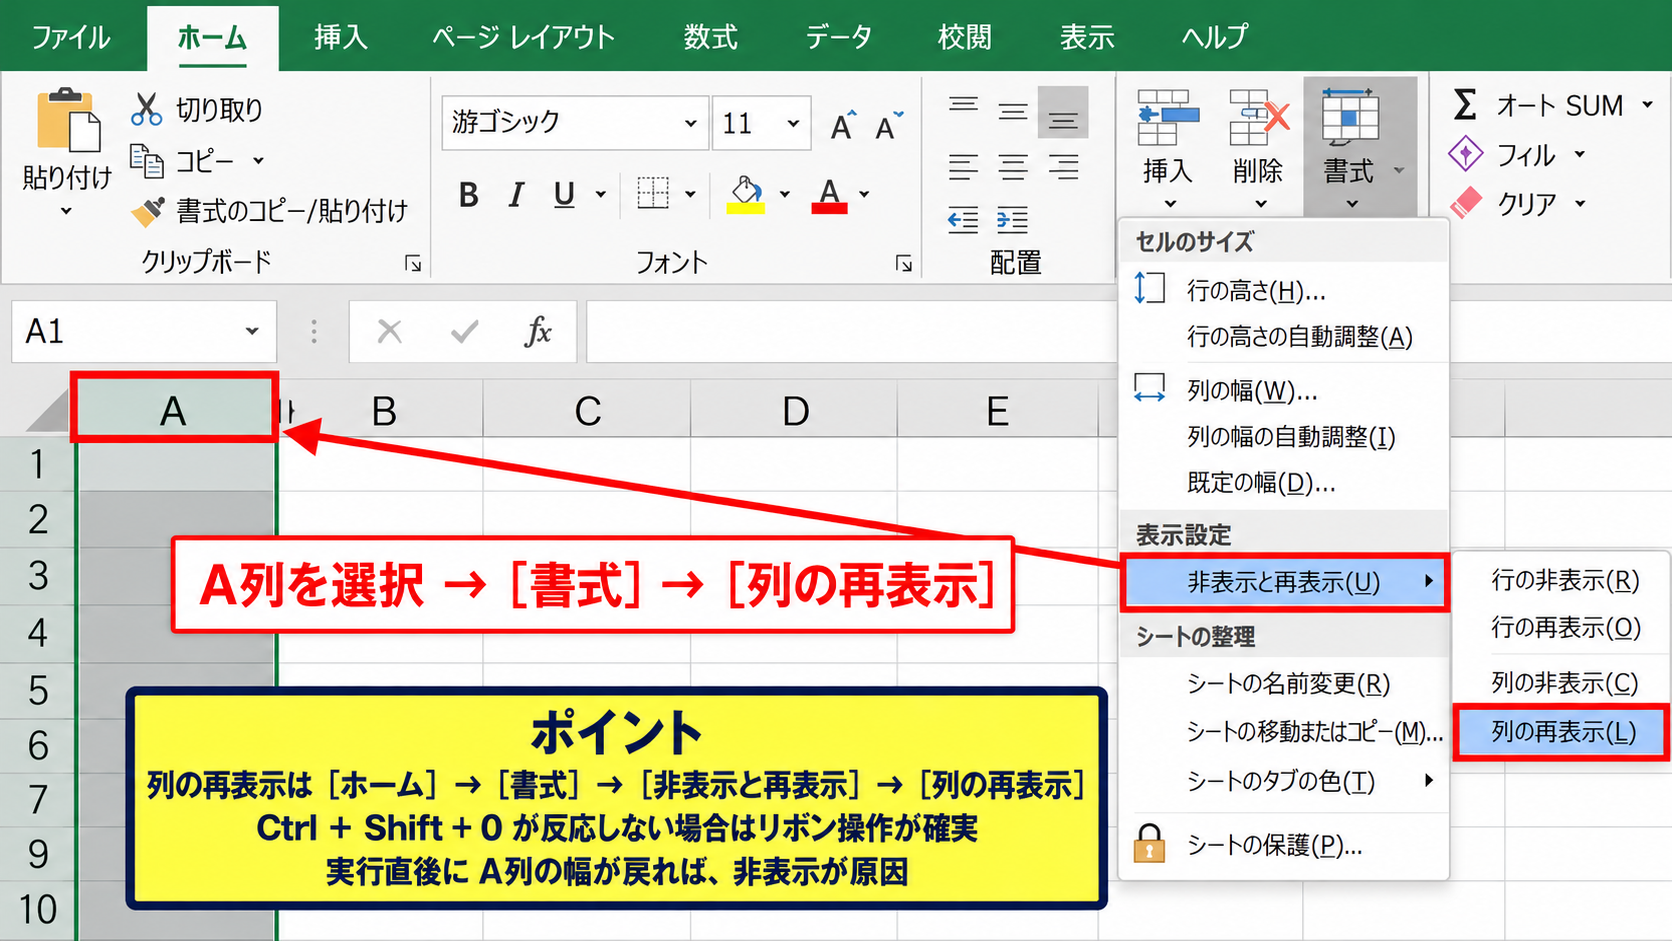Viewport: 1672px width, 941px height.
Task: Toggle bottom vertical alignment button
Action: click(x=1063, y=112)
